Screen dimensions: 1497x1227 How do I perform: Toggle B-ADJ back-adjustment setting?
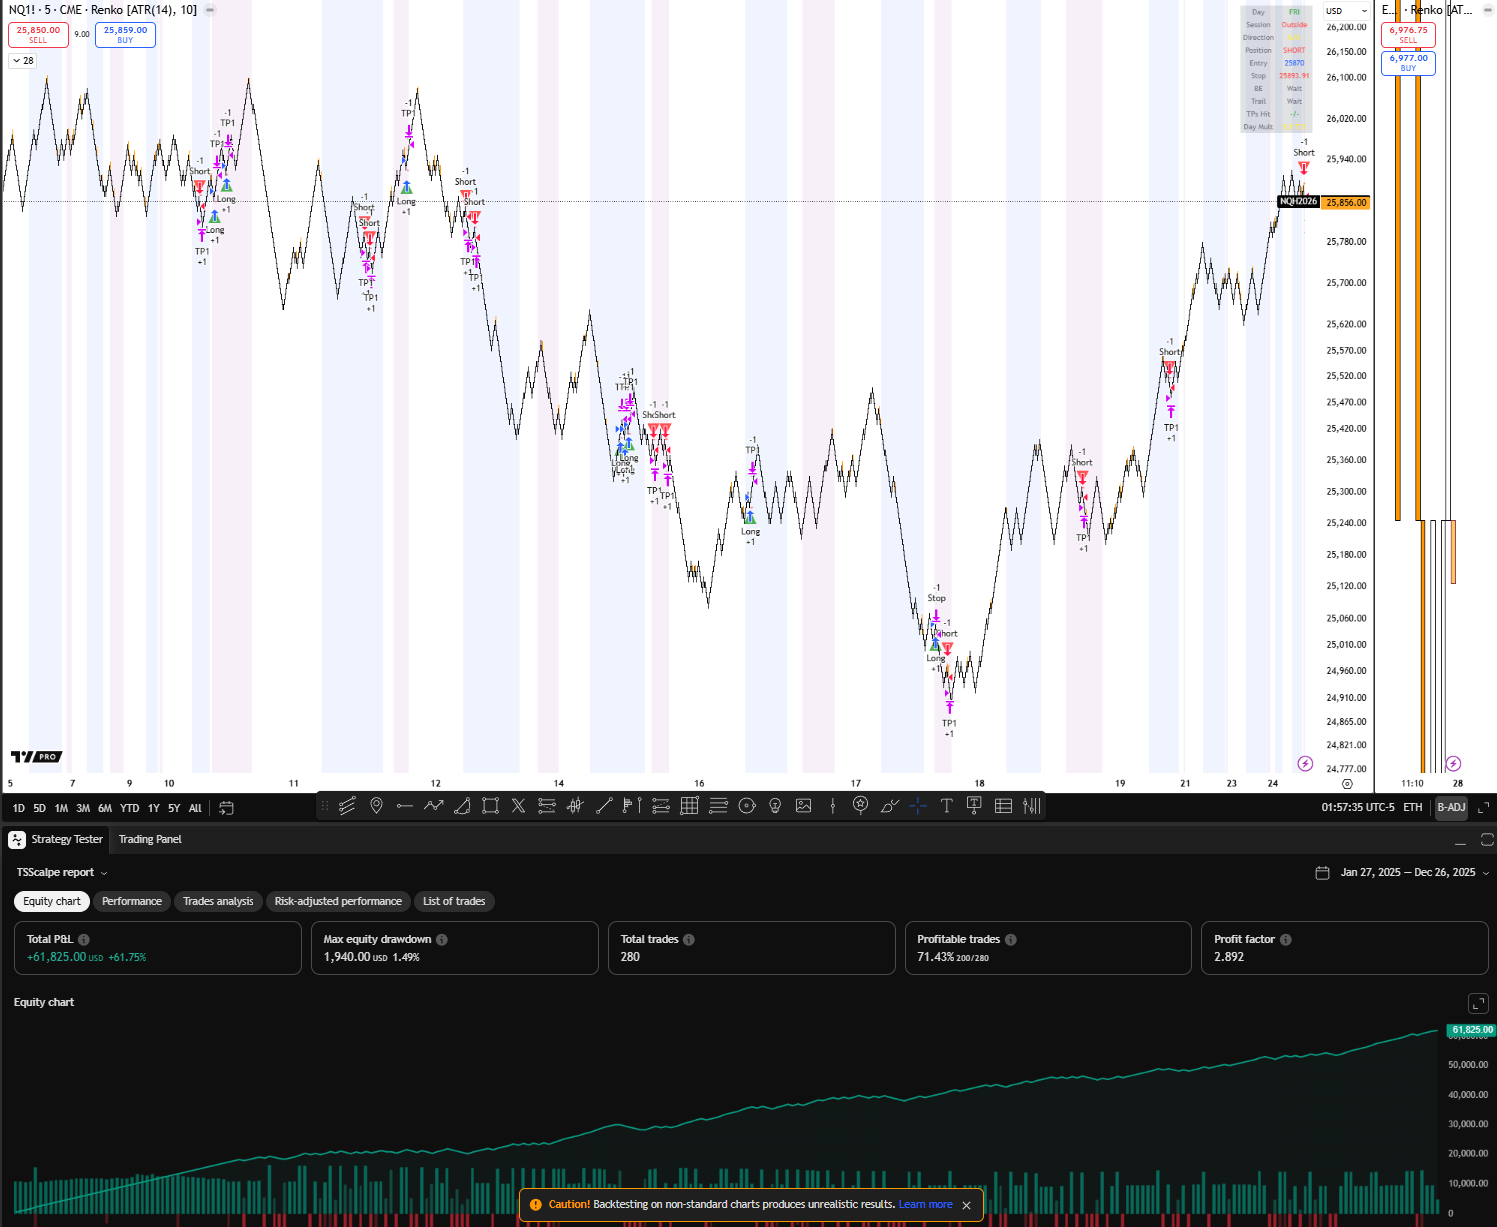click(1451, 807)
